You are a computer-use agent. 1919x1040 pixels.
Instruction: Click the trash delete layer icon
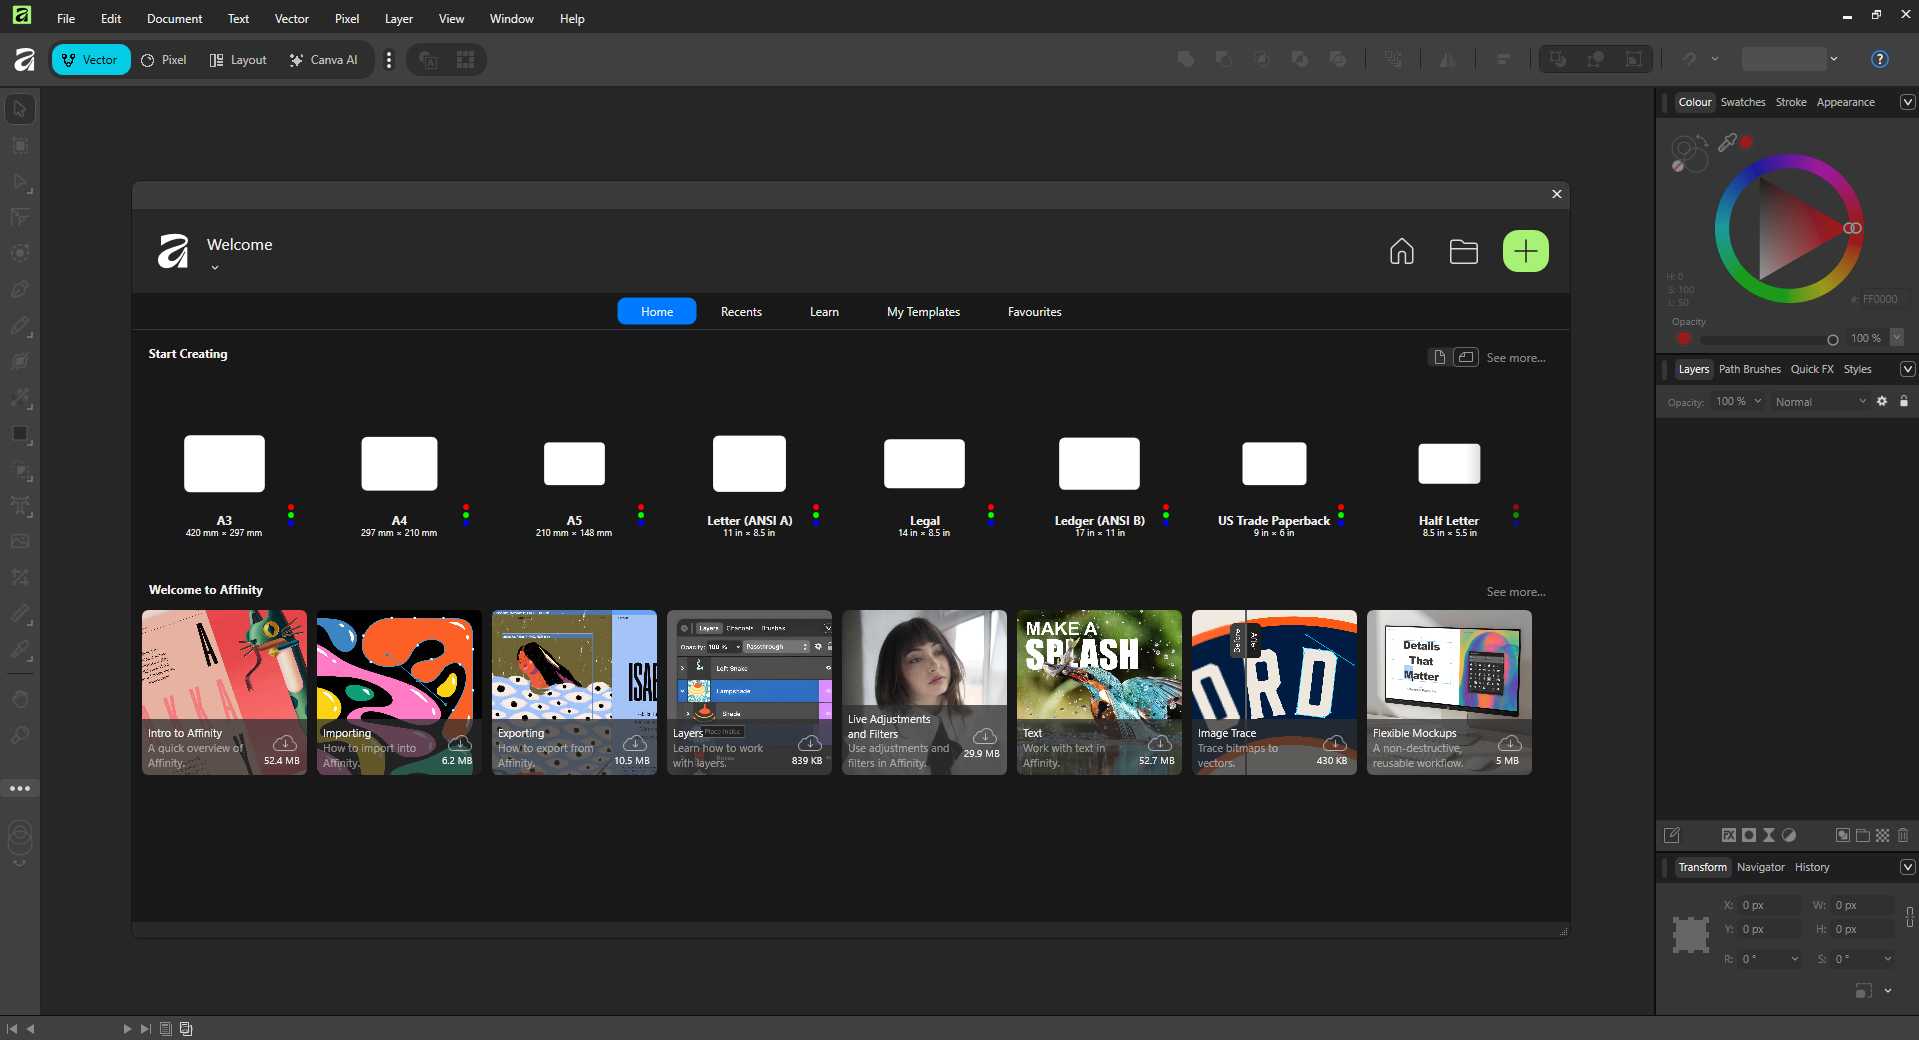click(x=1903, y=835)
